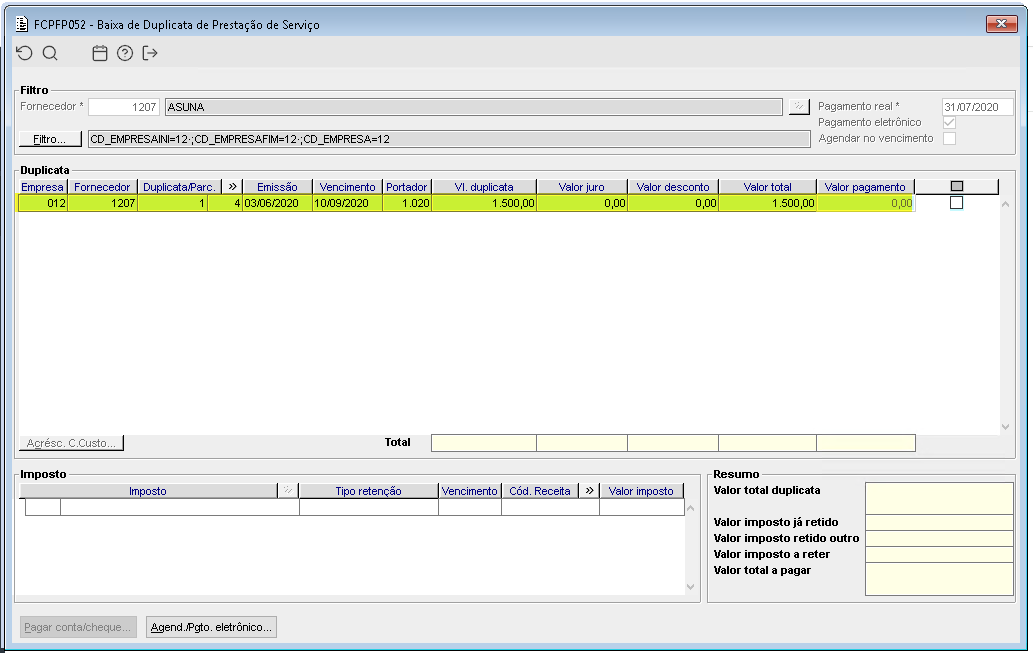Image resolution: width=1033 pixels, height=653 pixels.
Task: Expand the Duplicata/Parc. column chevron
Action: coord(232,186)
